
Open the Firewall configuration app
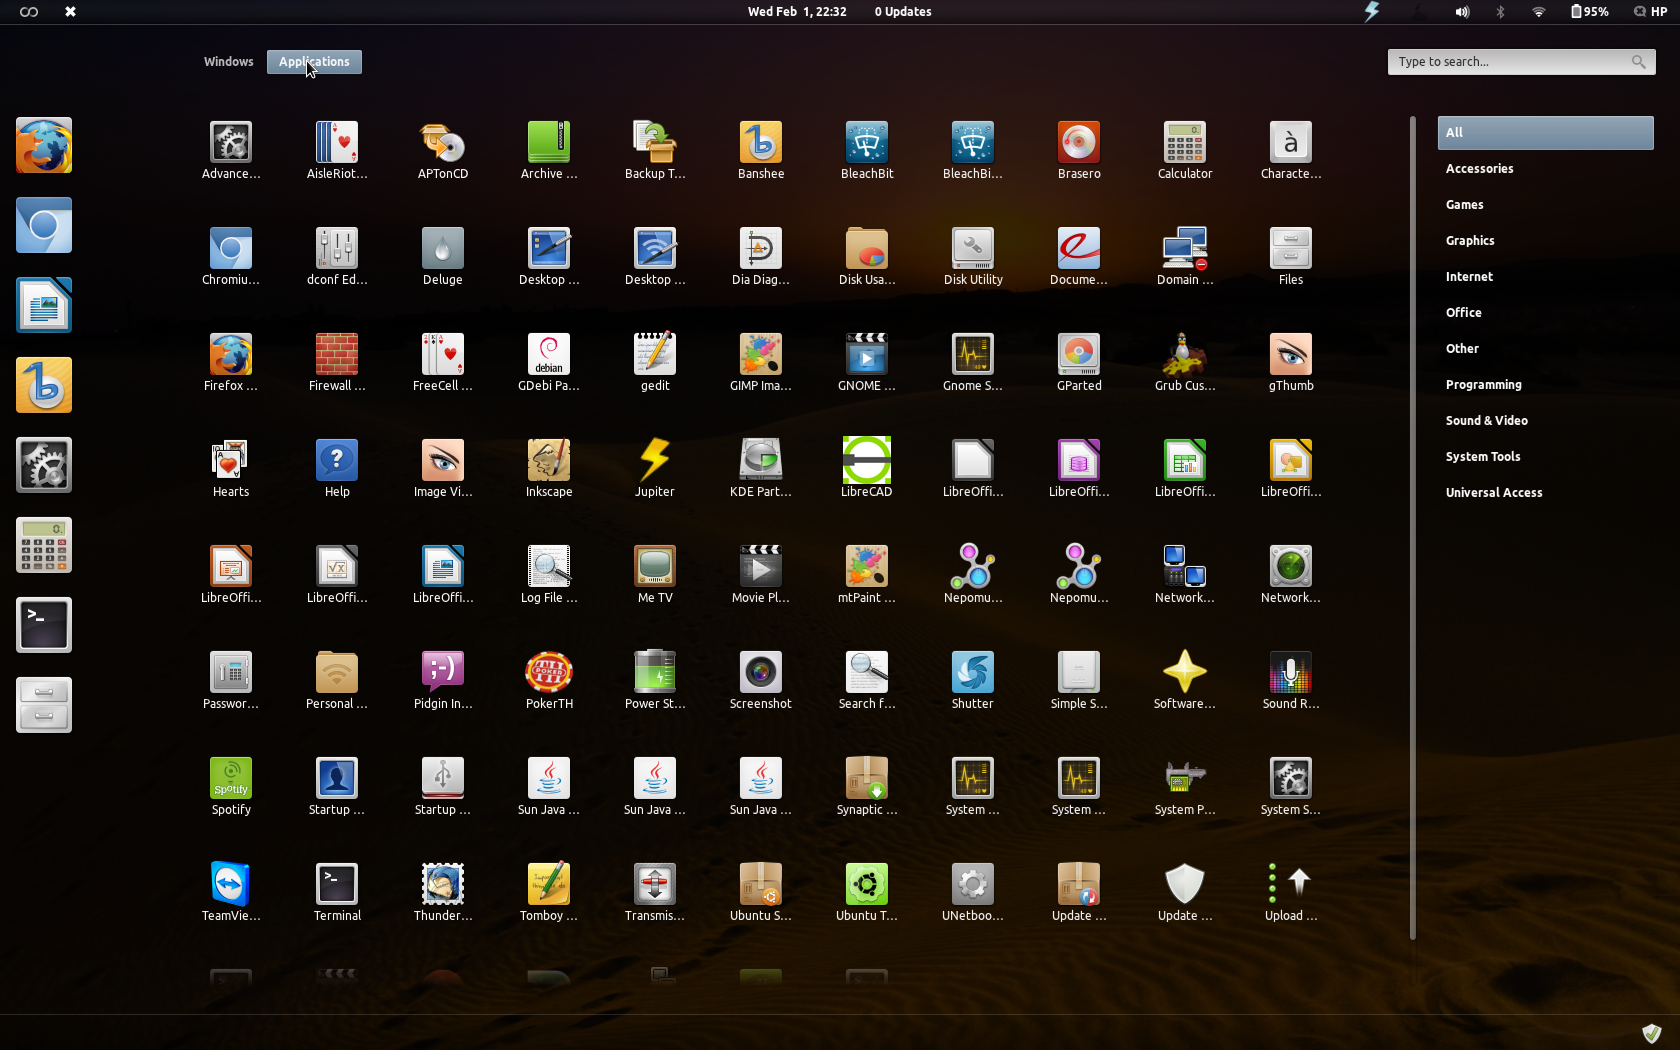tap(337, 363)
